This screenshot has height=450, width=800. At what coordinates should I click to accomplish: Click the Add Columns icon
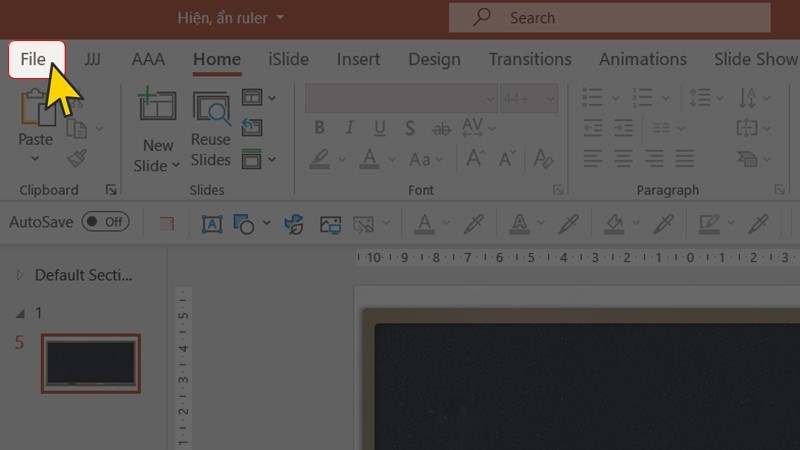coord(661,128)
